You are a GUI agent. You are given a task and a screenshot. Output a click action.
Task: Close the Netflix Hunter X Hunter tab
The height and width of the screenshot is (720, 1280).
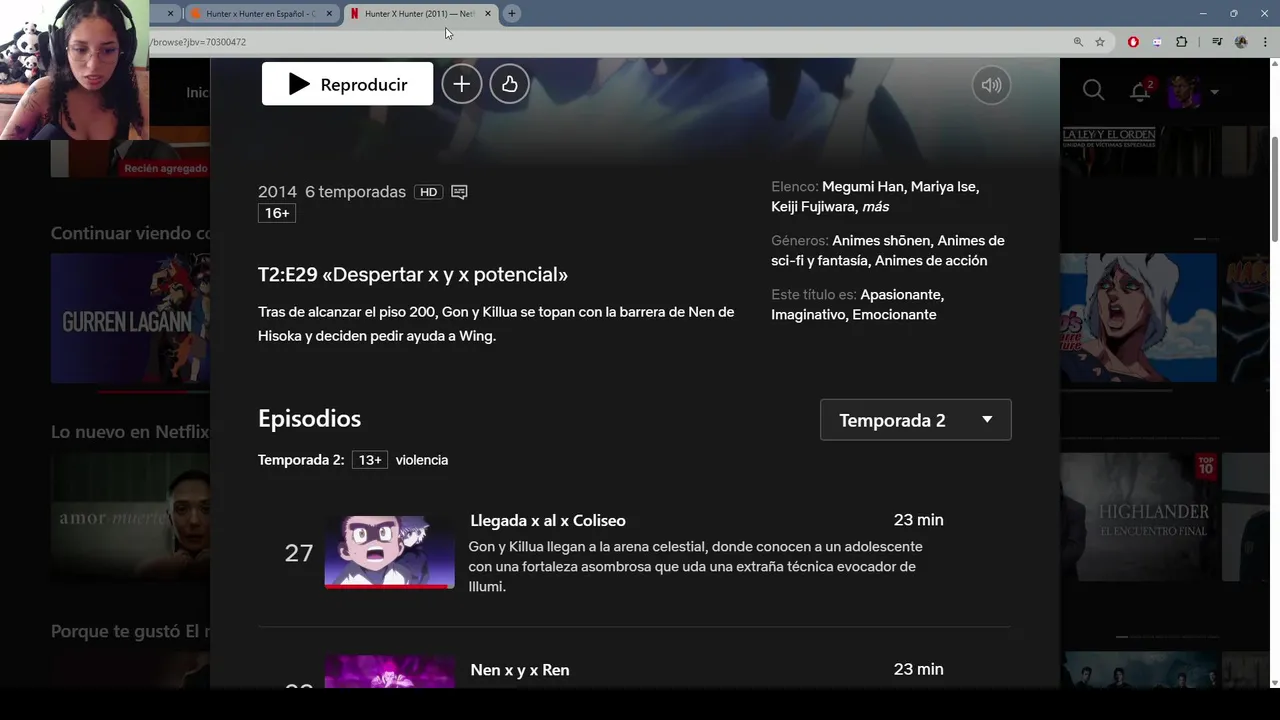pyautogui.click(x=488, y=14)
